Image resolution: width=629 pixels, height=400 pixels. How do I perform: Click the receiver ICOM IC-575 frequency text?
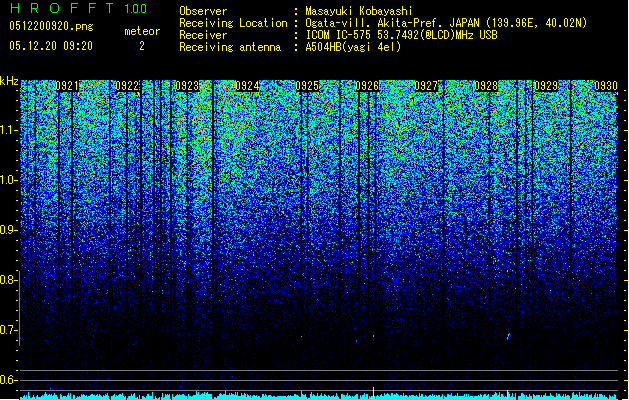tap(401, 35)
